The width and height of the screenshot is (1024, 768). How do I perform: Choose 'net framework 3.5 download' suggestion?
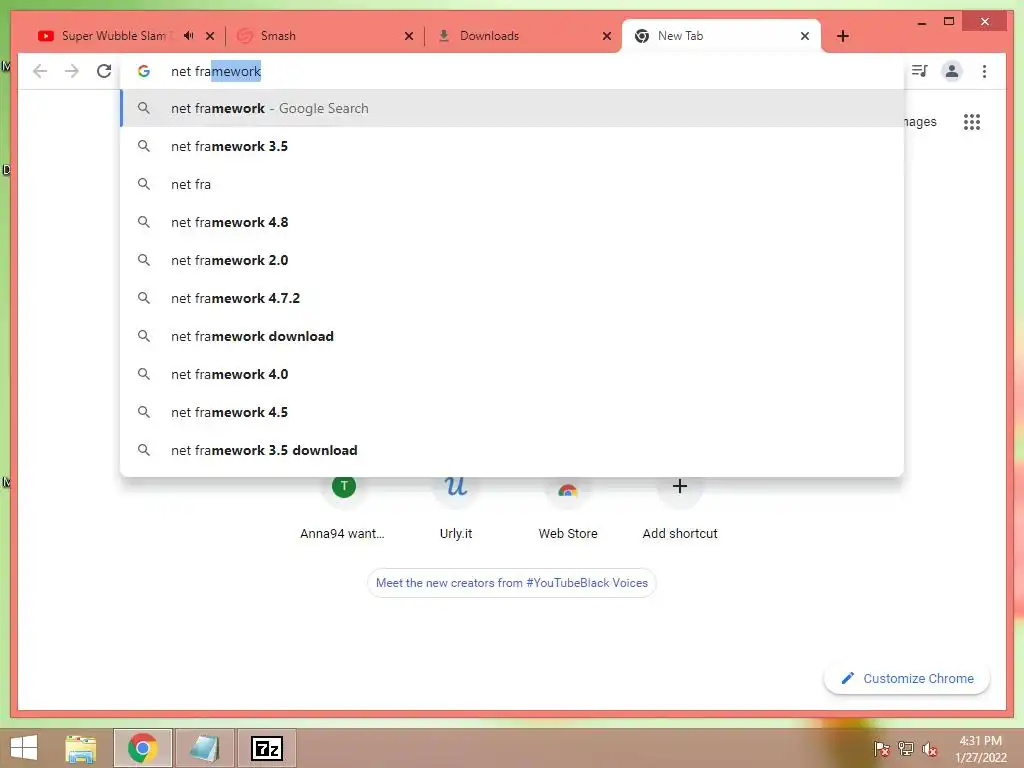[513, 450]
